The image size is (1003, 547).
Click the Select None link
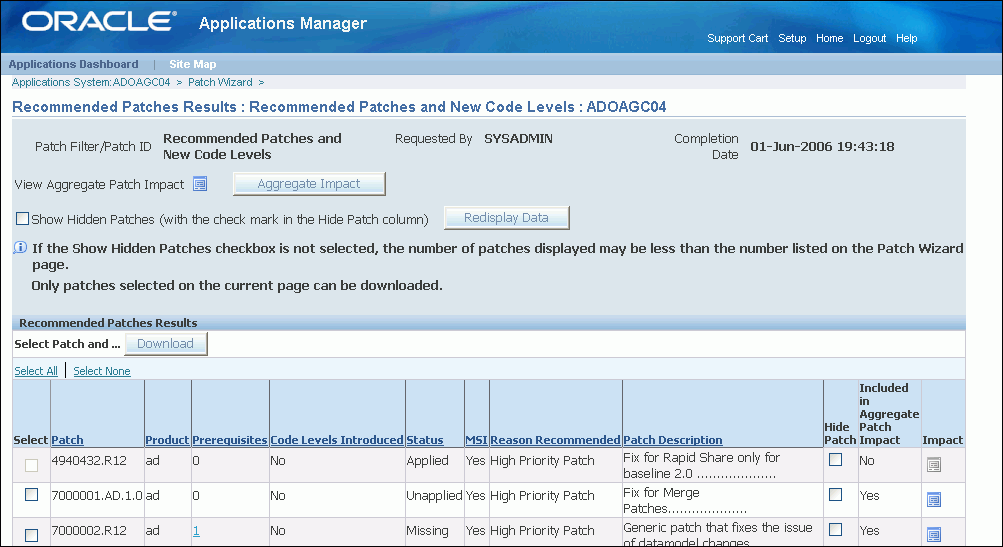coord(102,371)
